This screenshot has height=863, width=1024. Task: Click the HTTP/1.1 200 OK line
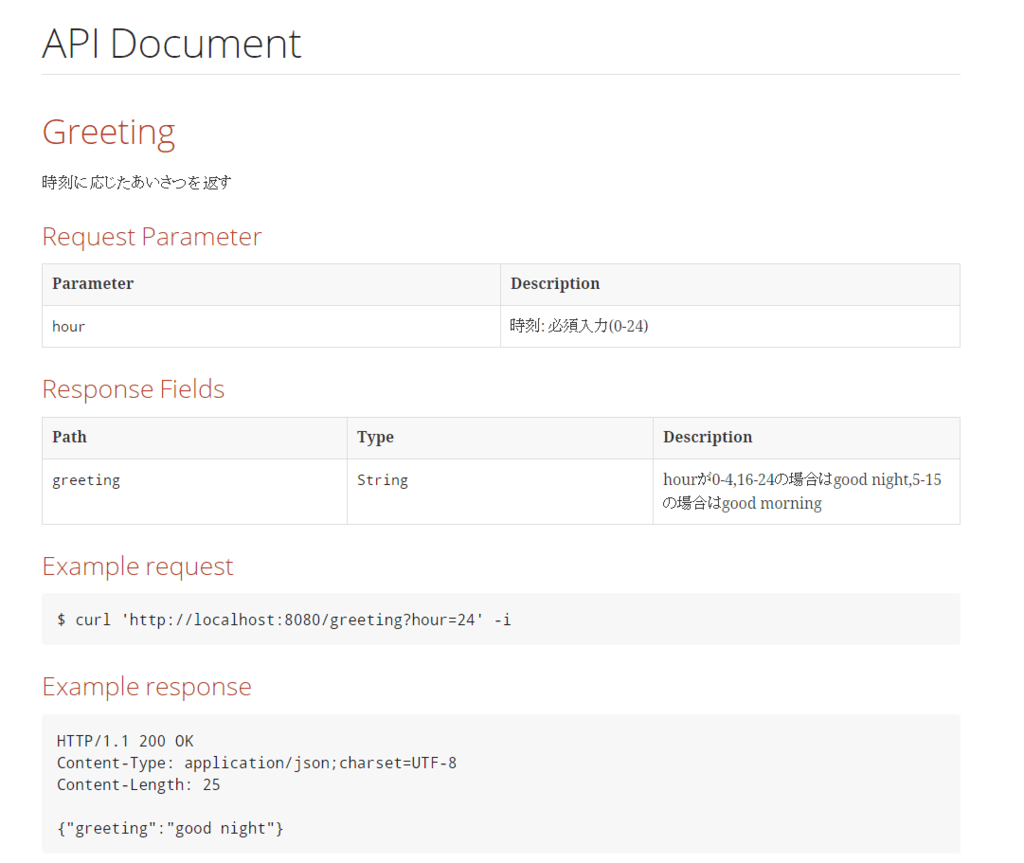(x=125, y=741)
